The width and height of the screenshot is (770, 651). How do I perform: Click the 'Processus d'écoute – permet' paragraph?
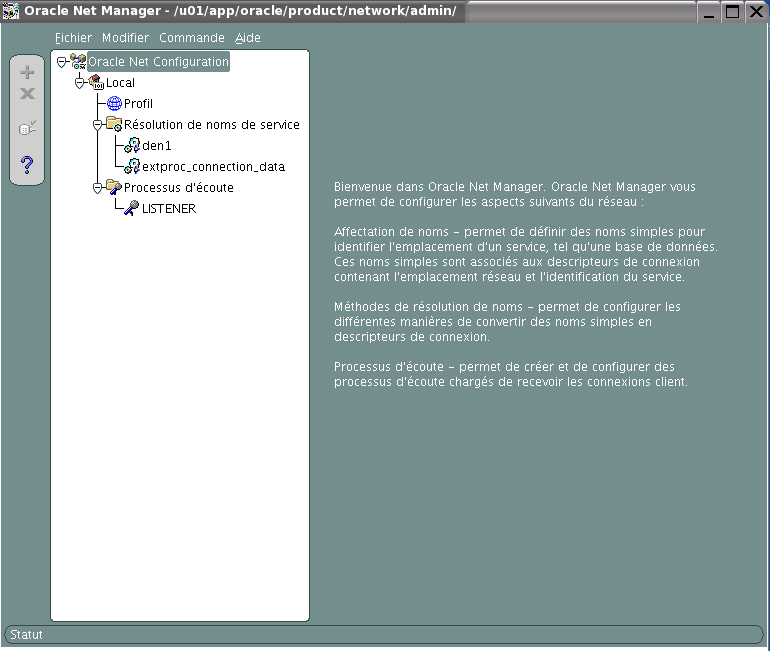click(x=511, y=374)
